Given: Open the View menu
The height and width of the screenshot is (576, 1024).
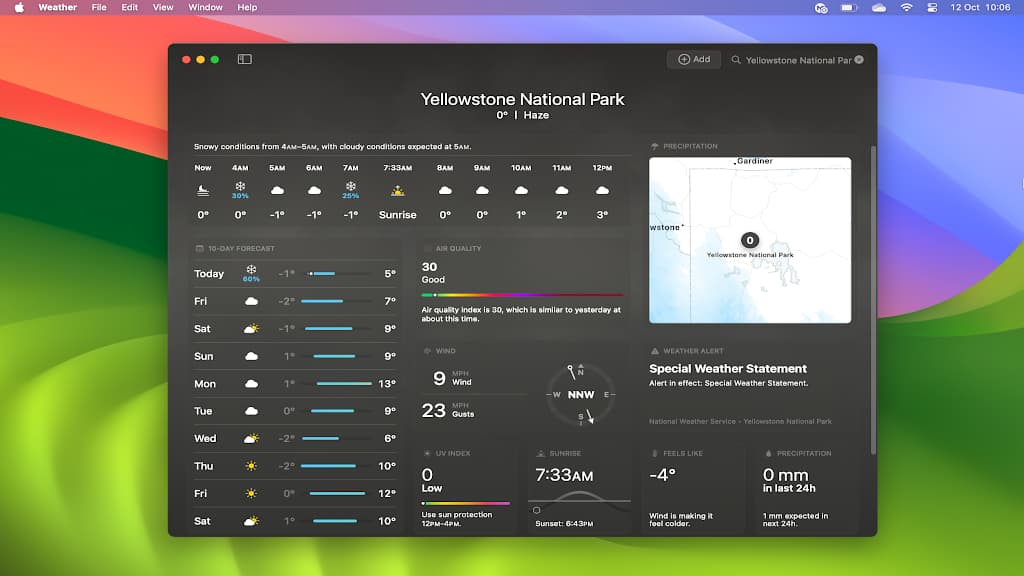Looking at the screenshot, I should click(x=162, y=7).
